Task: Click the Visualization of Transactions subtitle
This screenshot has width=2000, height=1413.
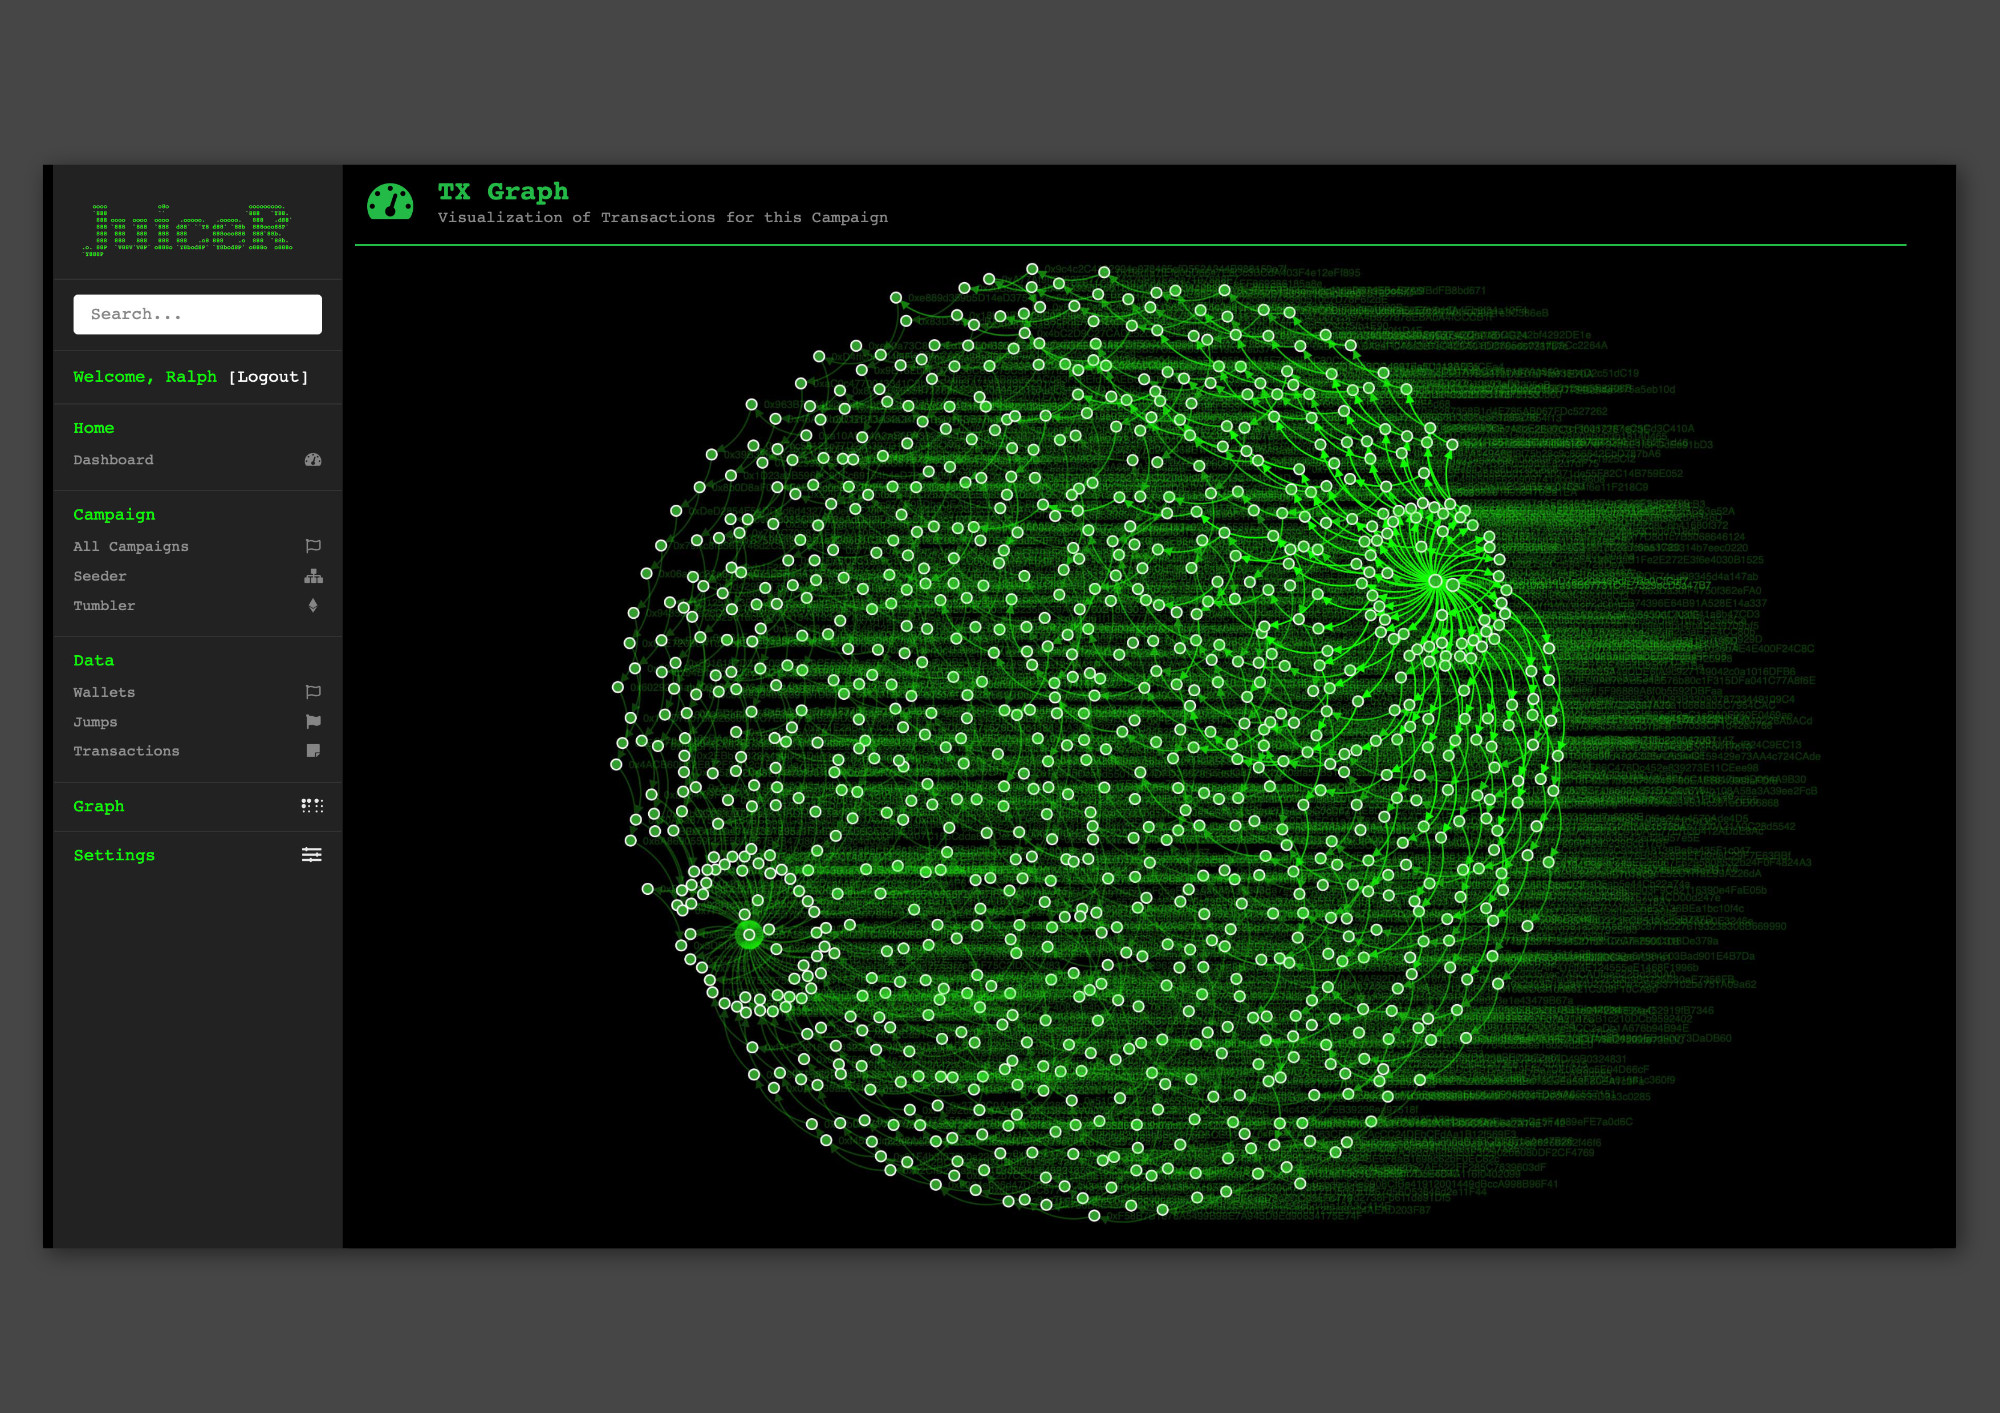Action: click(x=662, y=218)
